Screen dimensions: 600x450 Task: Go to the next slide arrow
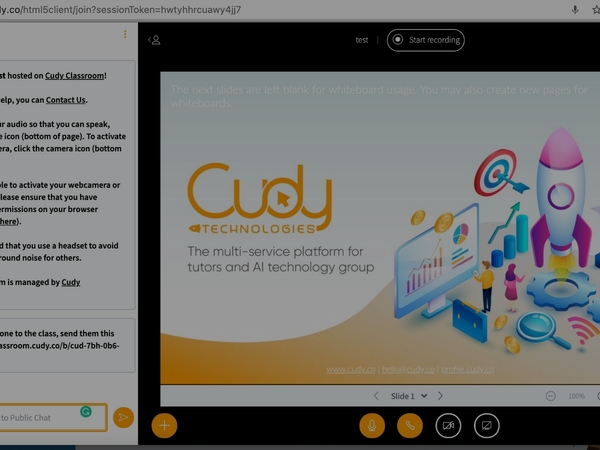coord(440,396)
